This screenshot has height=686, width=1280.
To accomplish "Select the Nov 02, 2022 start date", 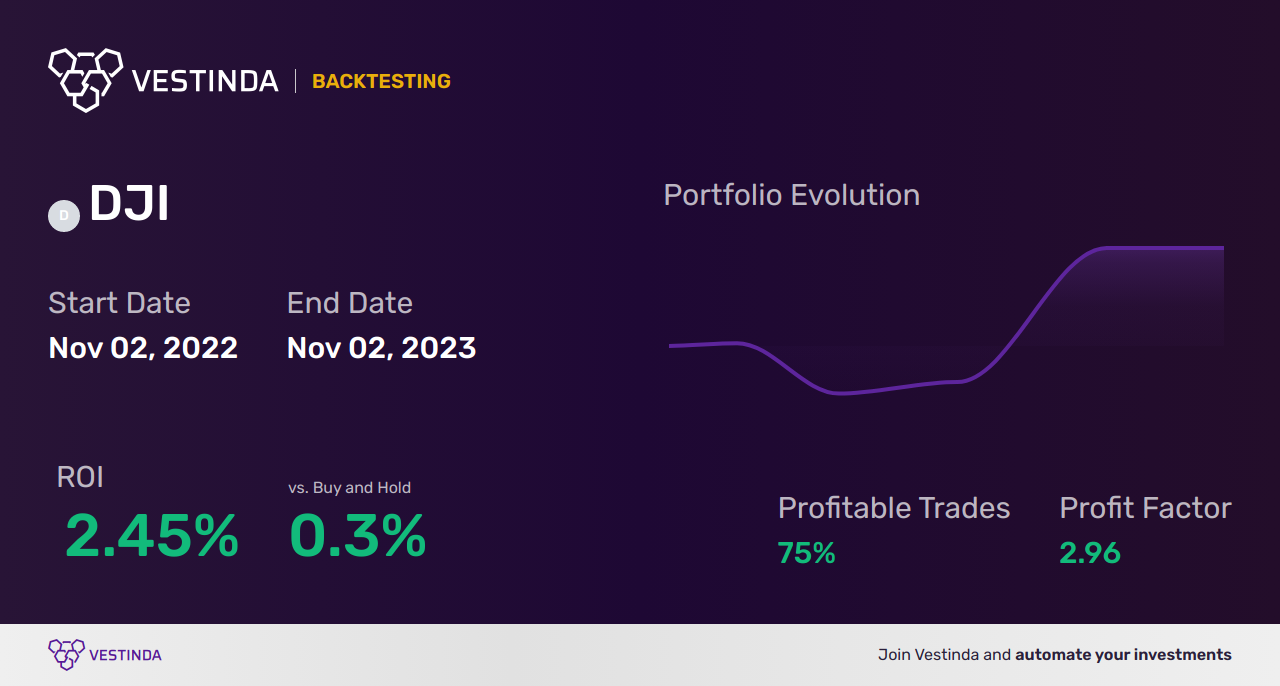I will [143, 348].
